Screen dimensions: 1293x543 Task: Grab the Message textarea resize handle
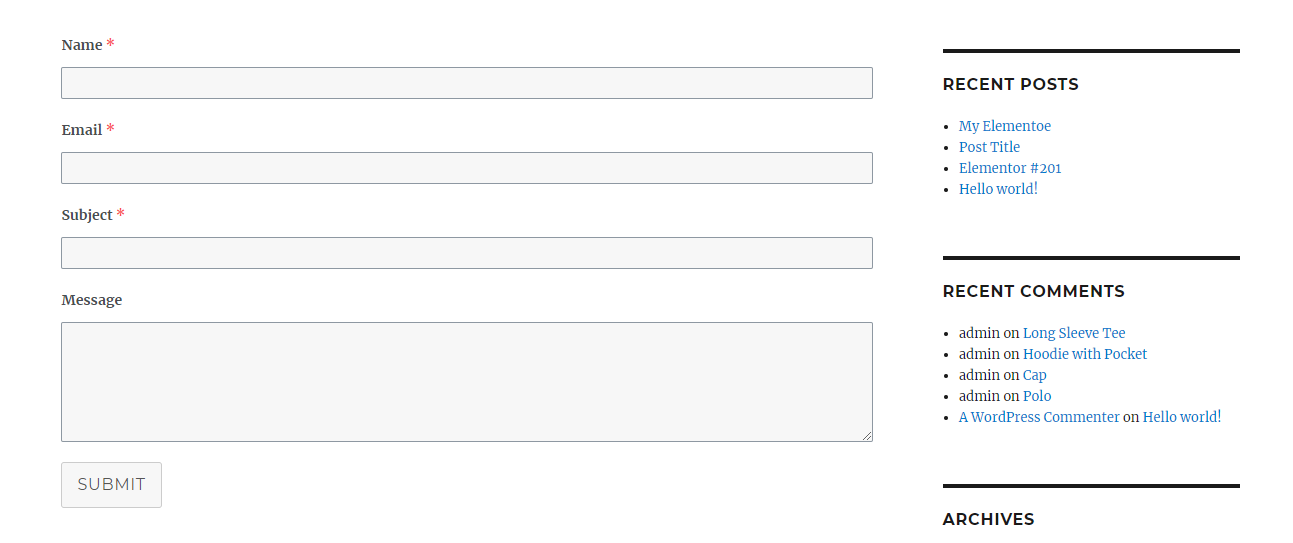(867, 436)
